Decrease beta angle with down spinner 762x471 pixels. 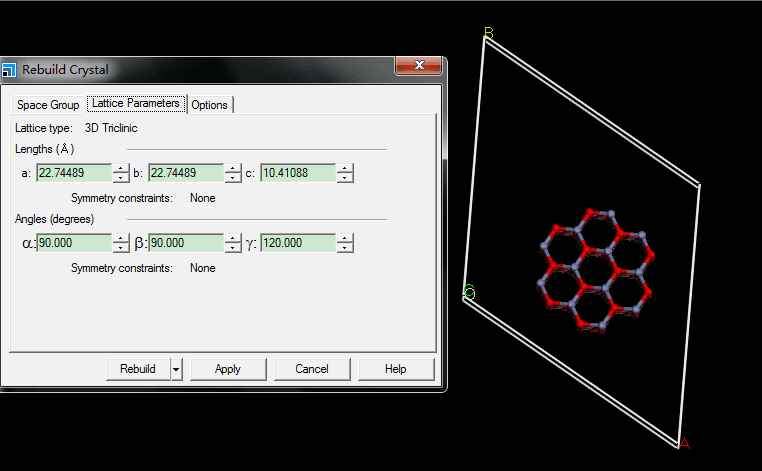click(233, 248)
